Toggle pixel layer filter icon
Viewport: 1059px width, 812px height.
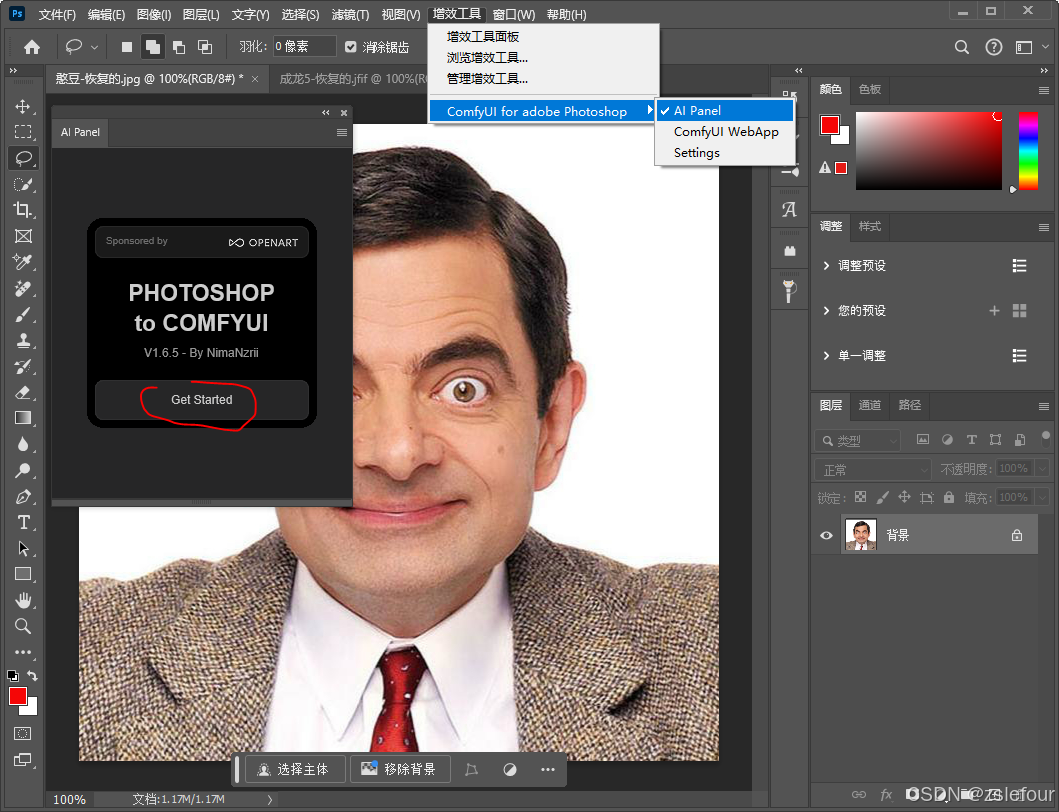923,440
